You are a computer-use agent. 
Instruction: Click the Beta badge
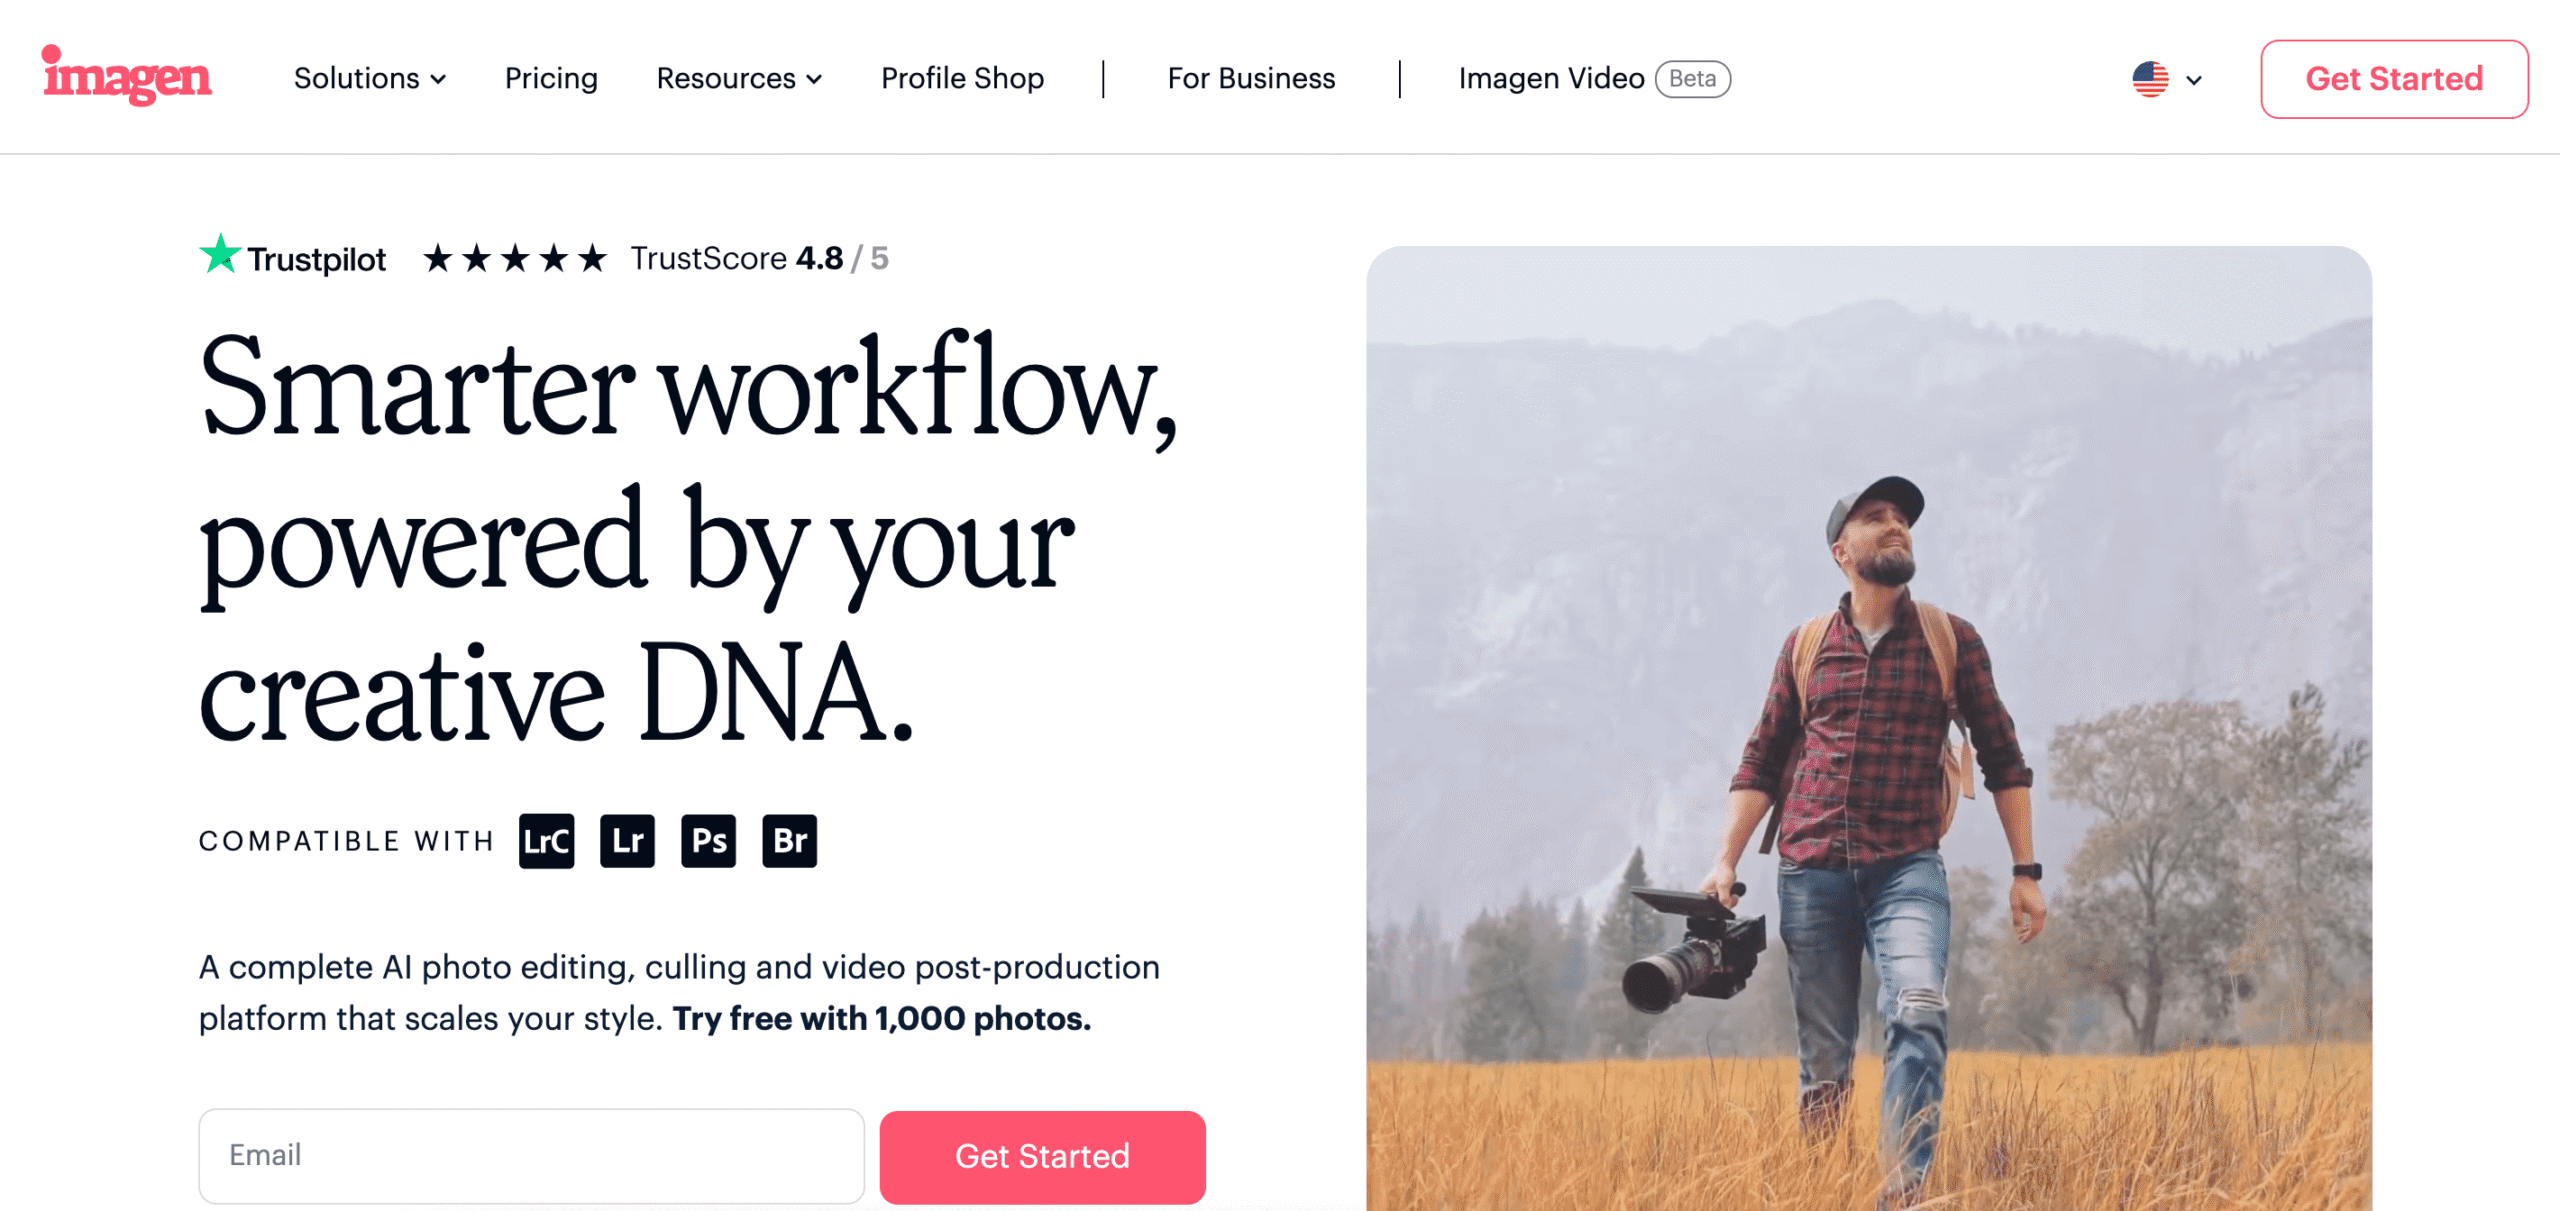pyautogui.click(x=1692, y=79)
